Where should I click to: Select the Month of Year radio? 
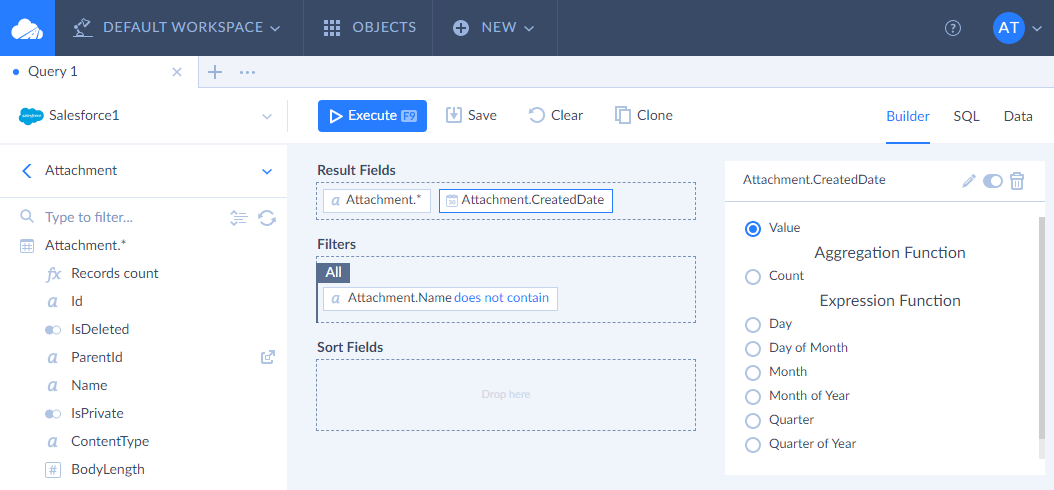[753, 397]
